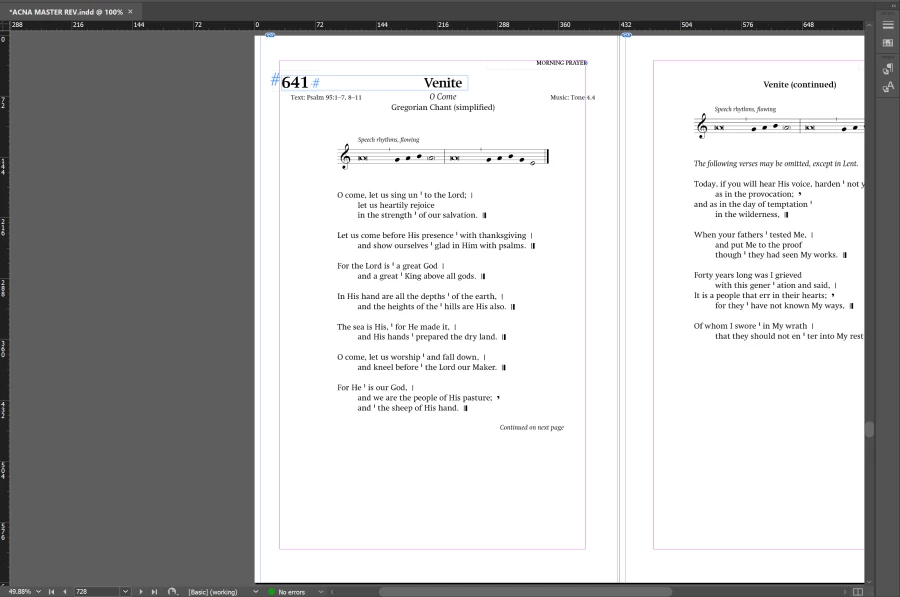Screen dimensions: 900x597
Task: Click the vertical scrollbar thumb
Action: pos(869,429)
